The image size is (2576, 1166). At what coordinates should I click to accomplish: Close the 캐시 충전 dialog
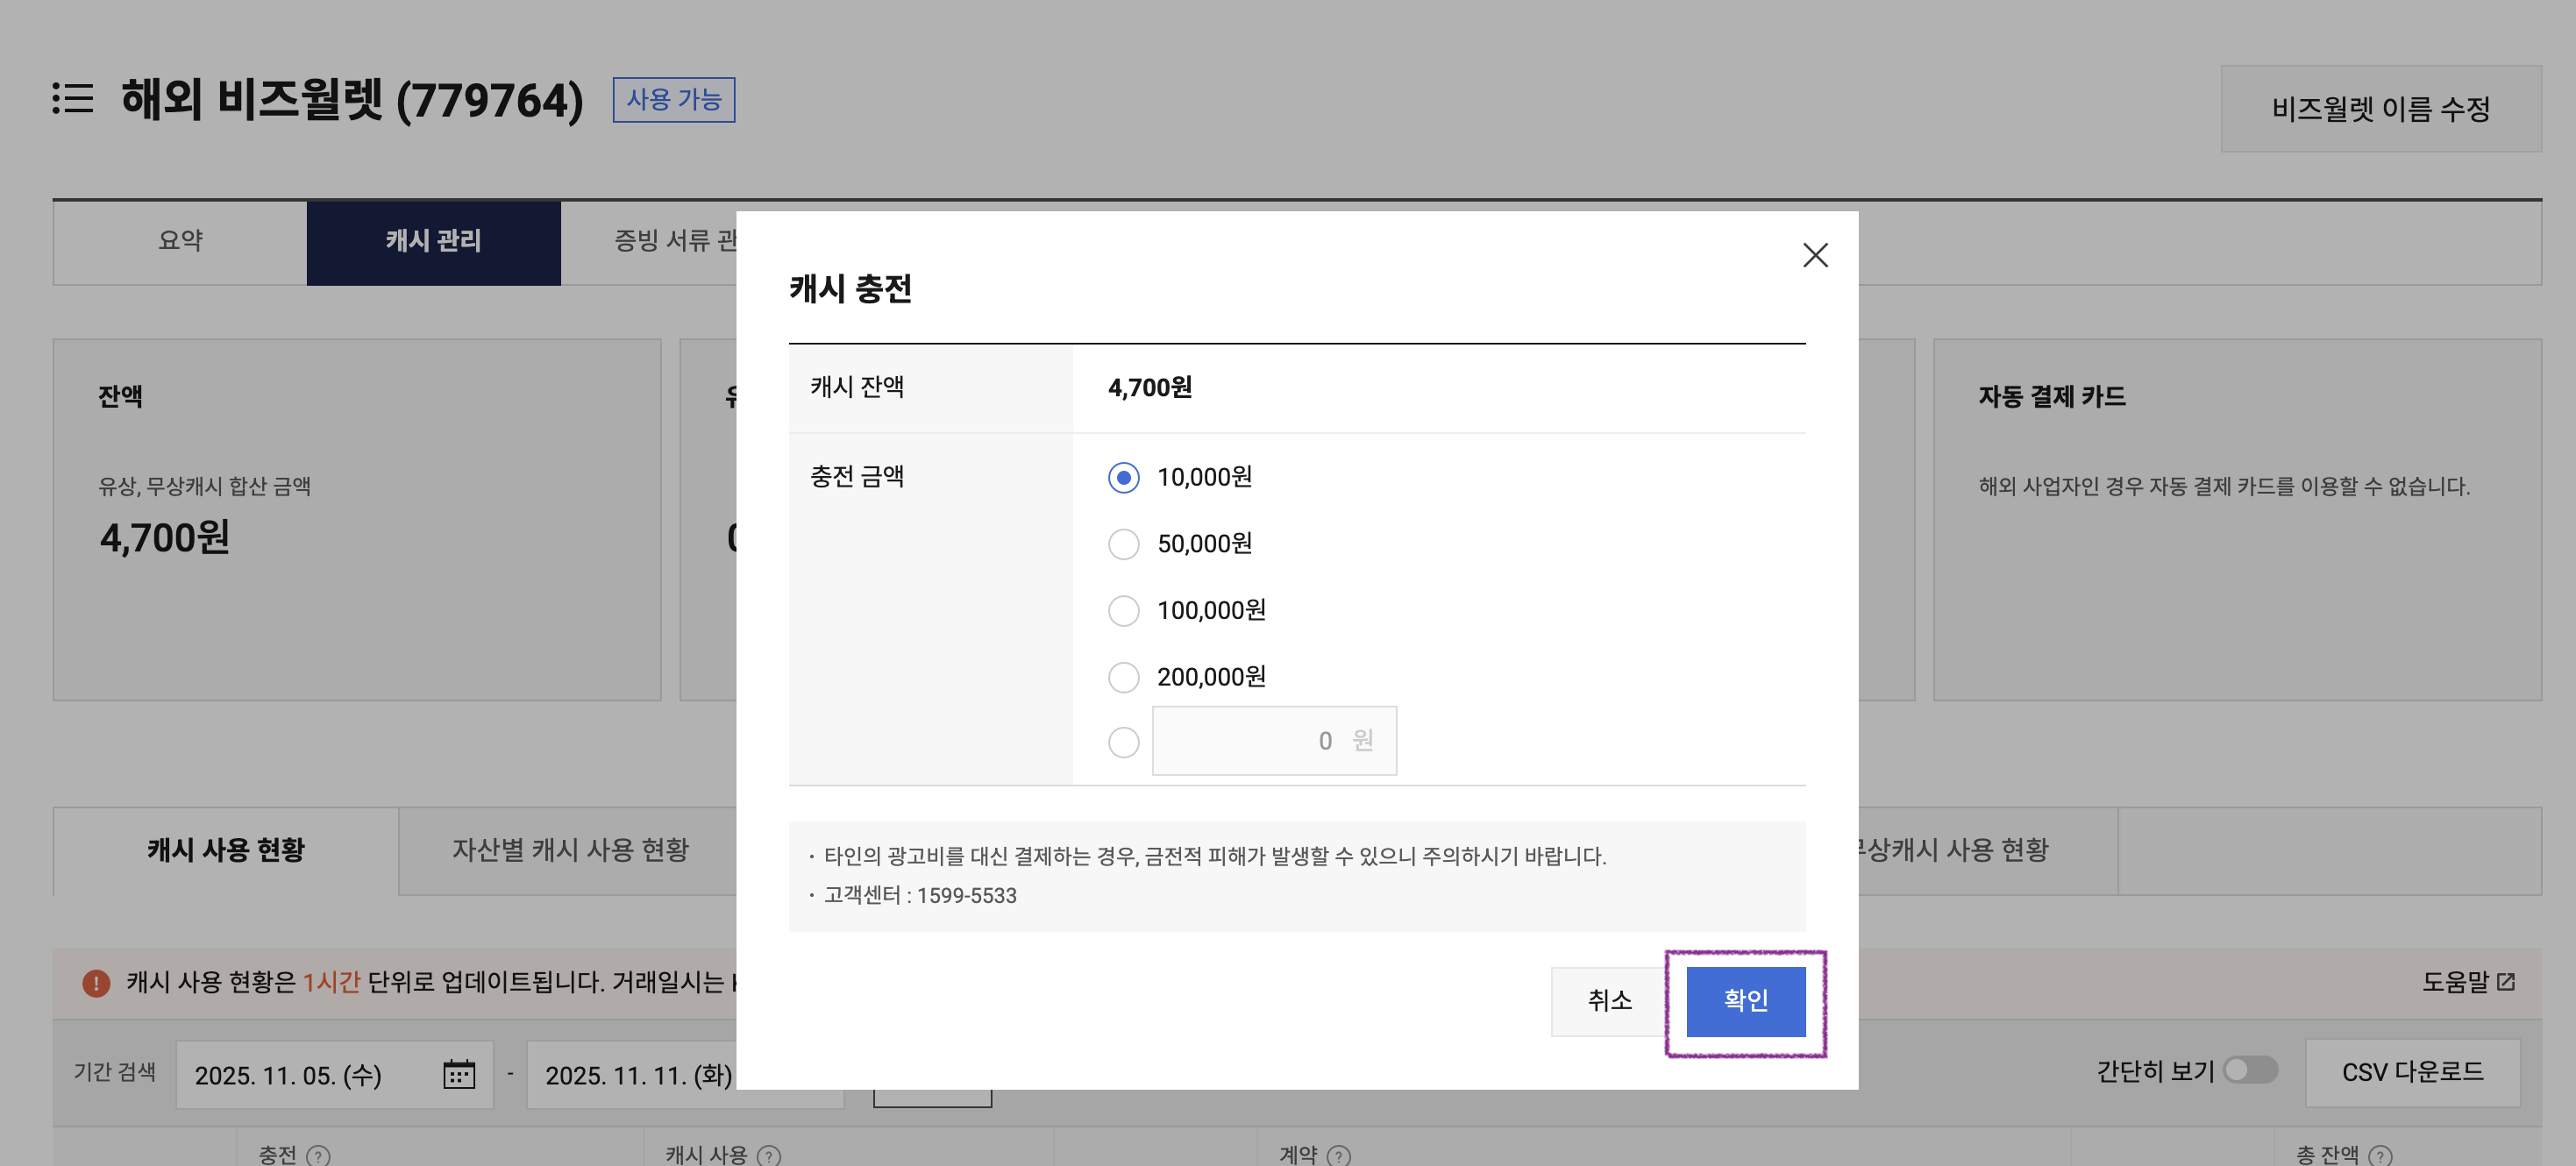(x=1814, y=255)
